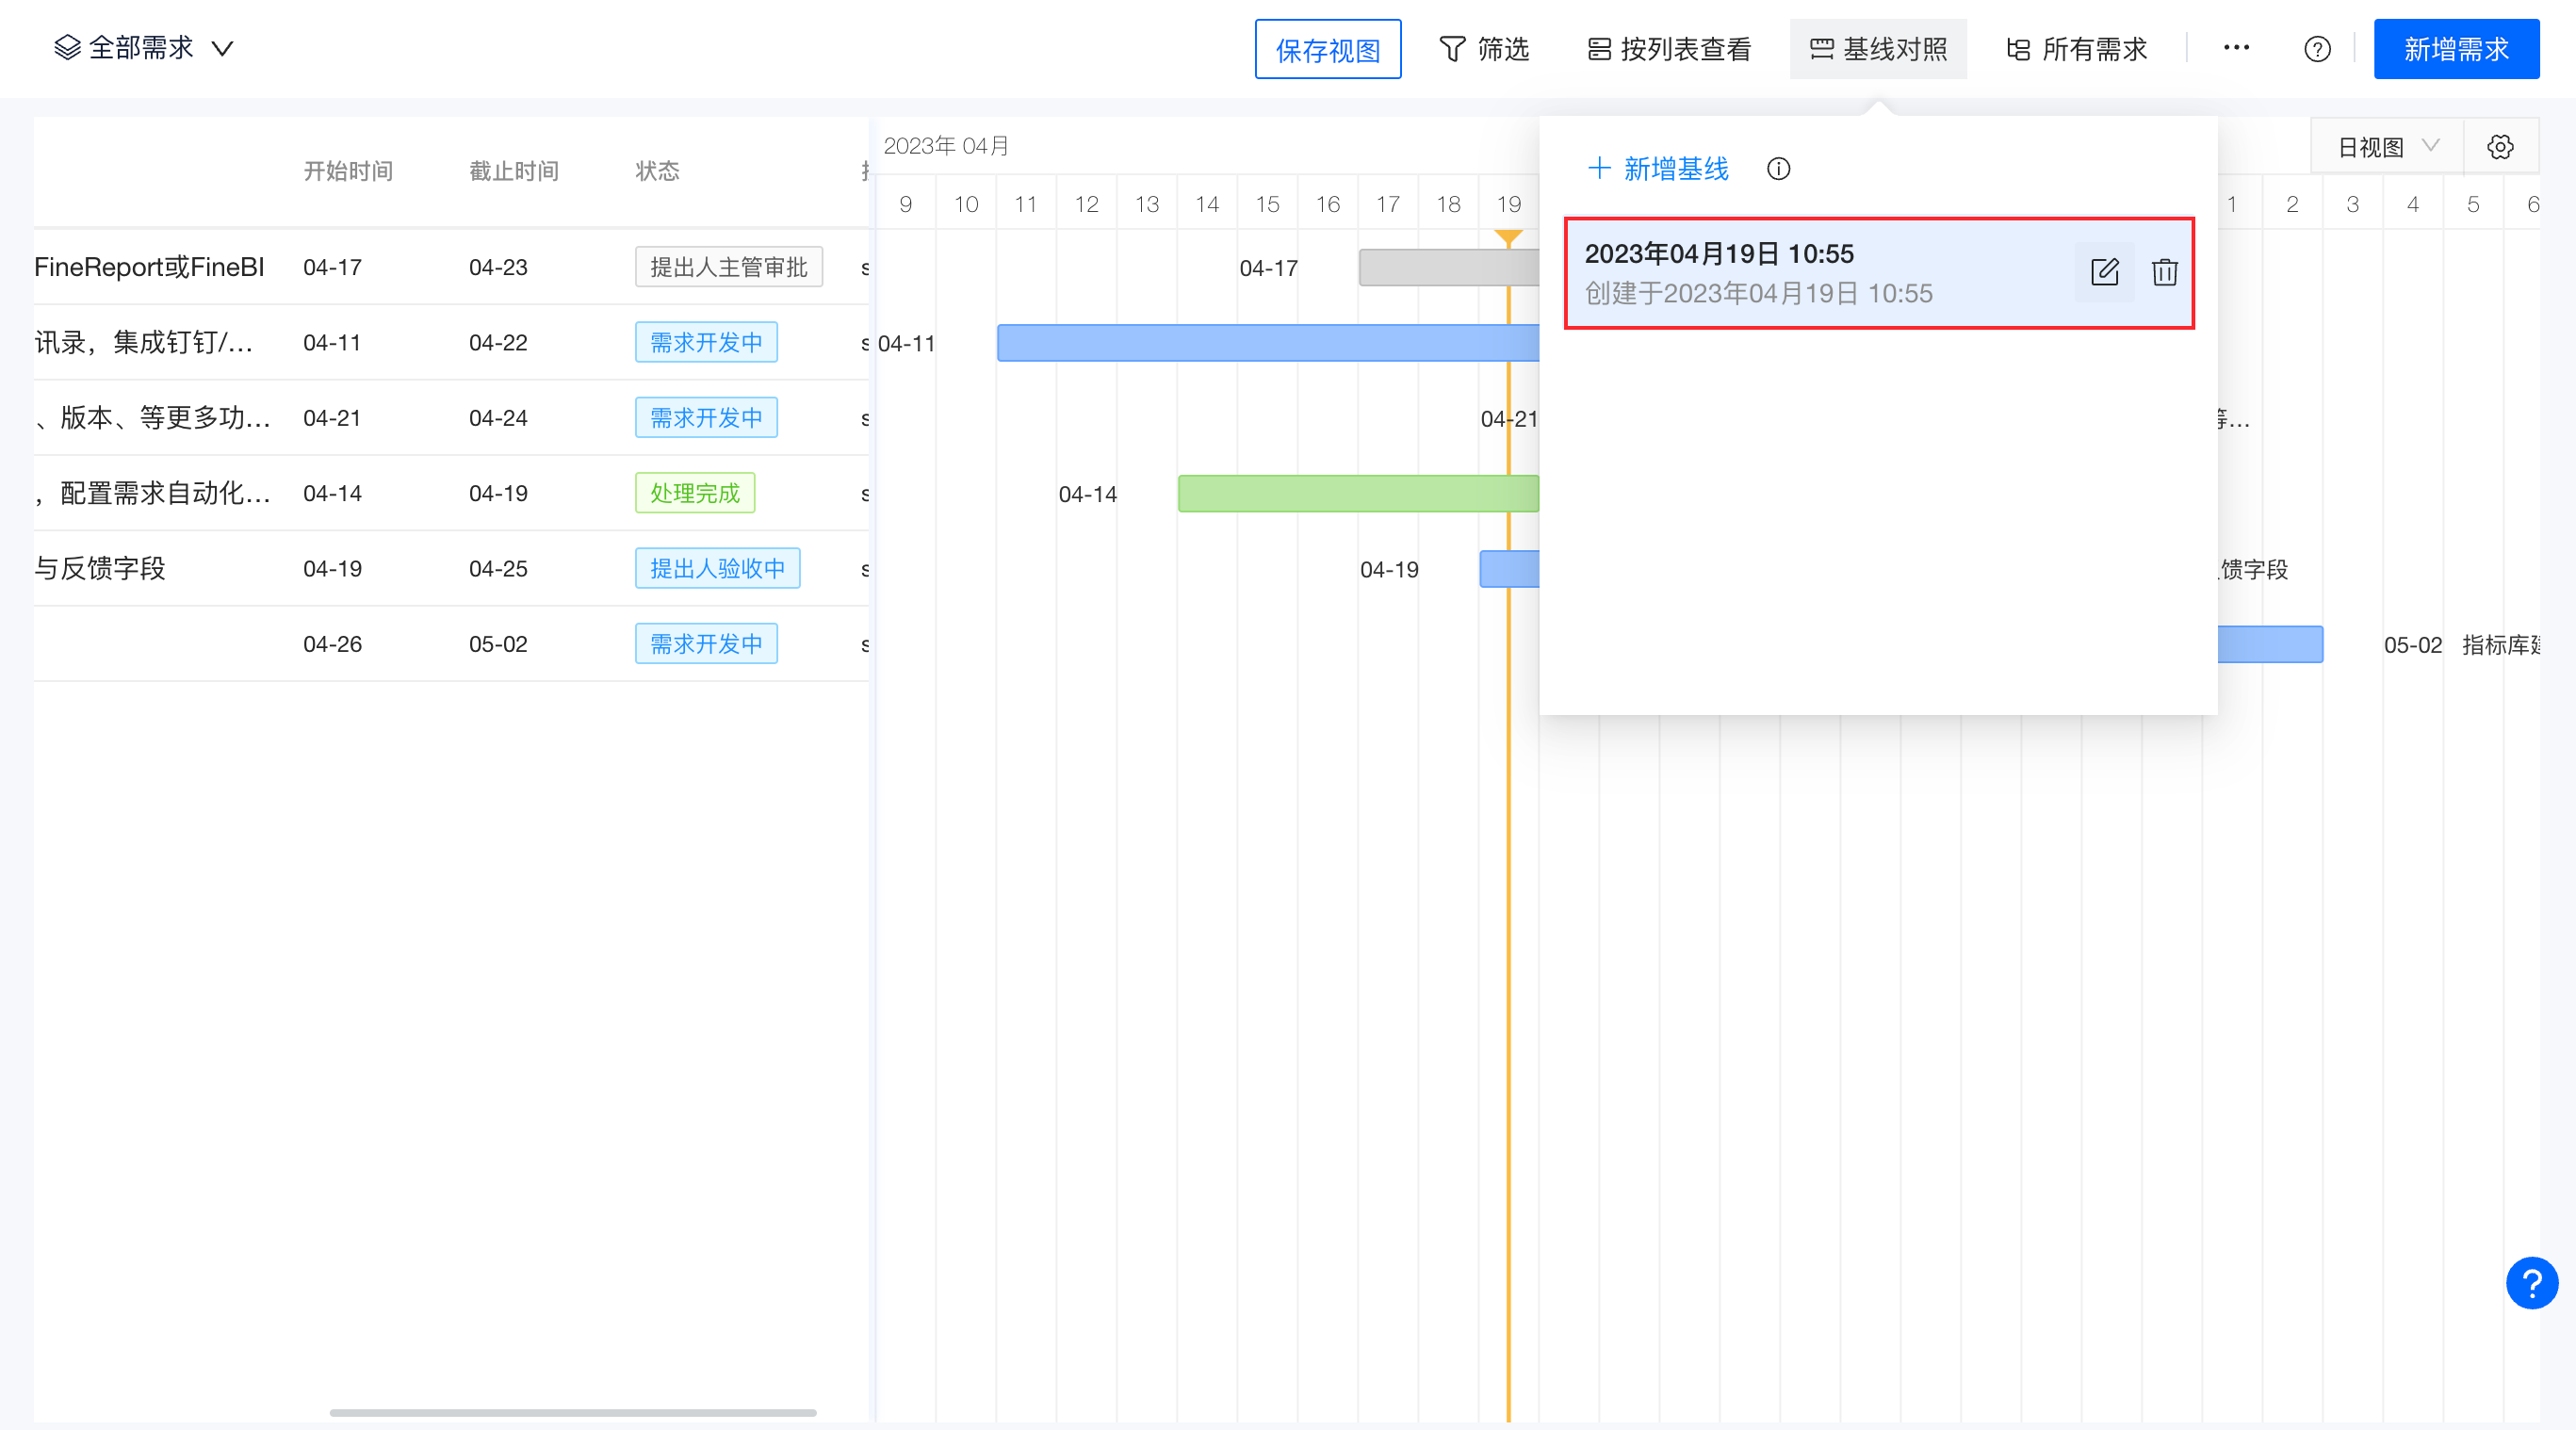Viewport: 2576px width, 1430px height.
Task: Open Gantt settings gear icon
Action: pos(2500,147)
